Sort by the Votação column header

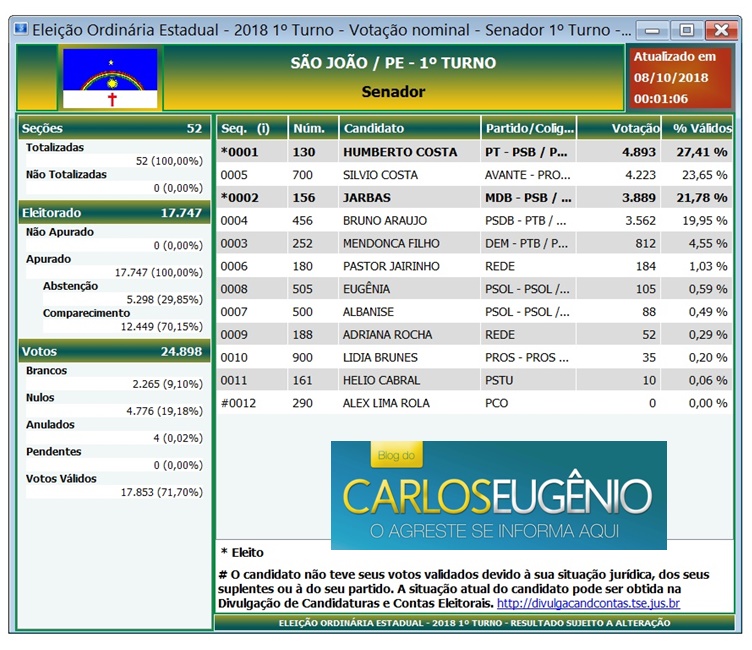click(619, 128)
